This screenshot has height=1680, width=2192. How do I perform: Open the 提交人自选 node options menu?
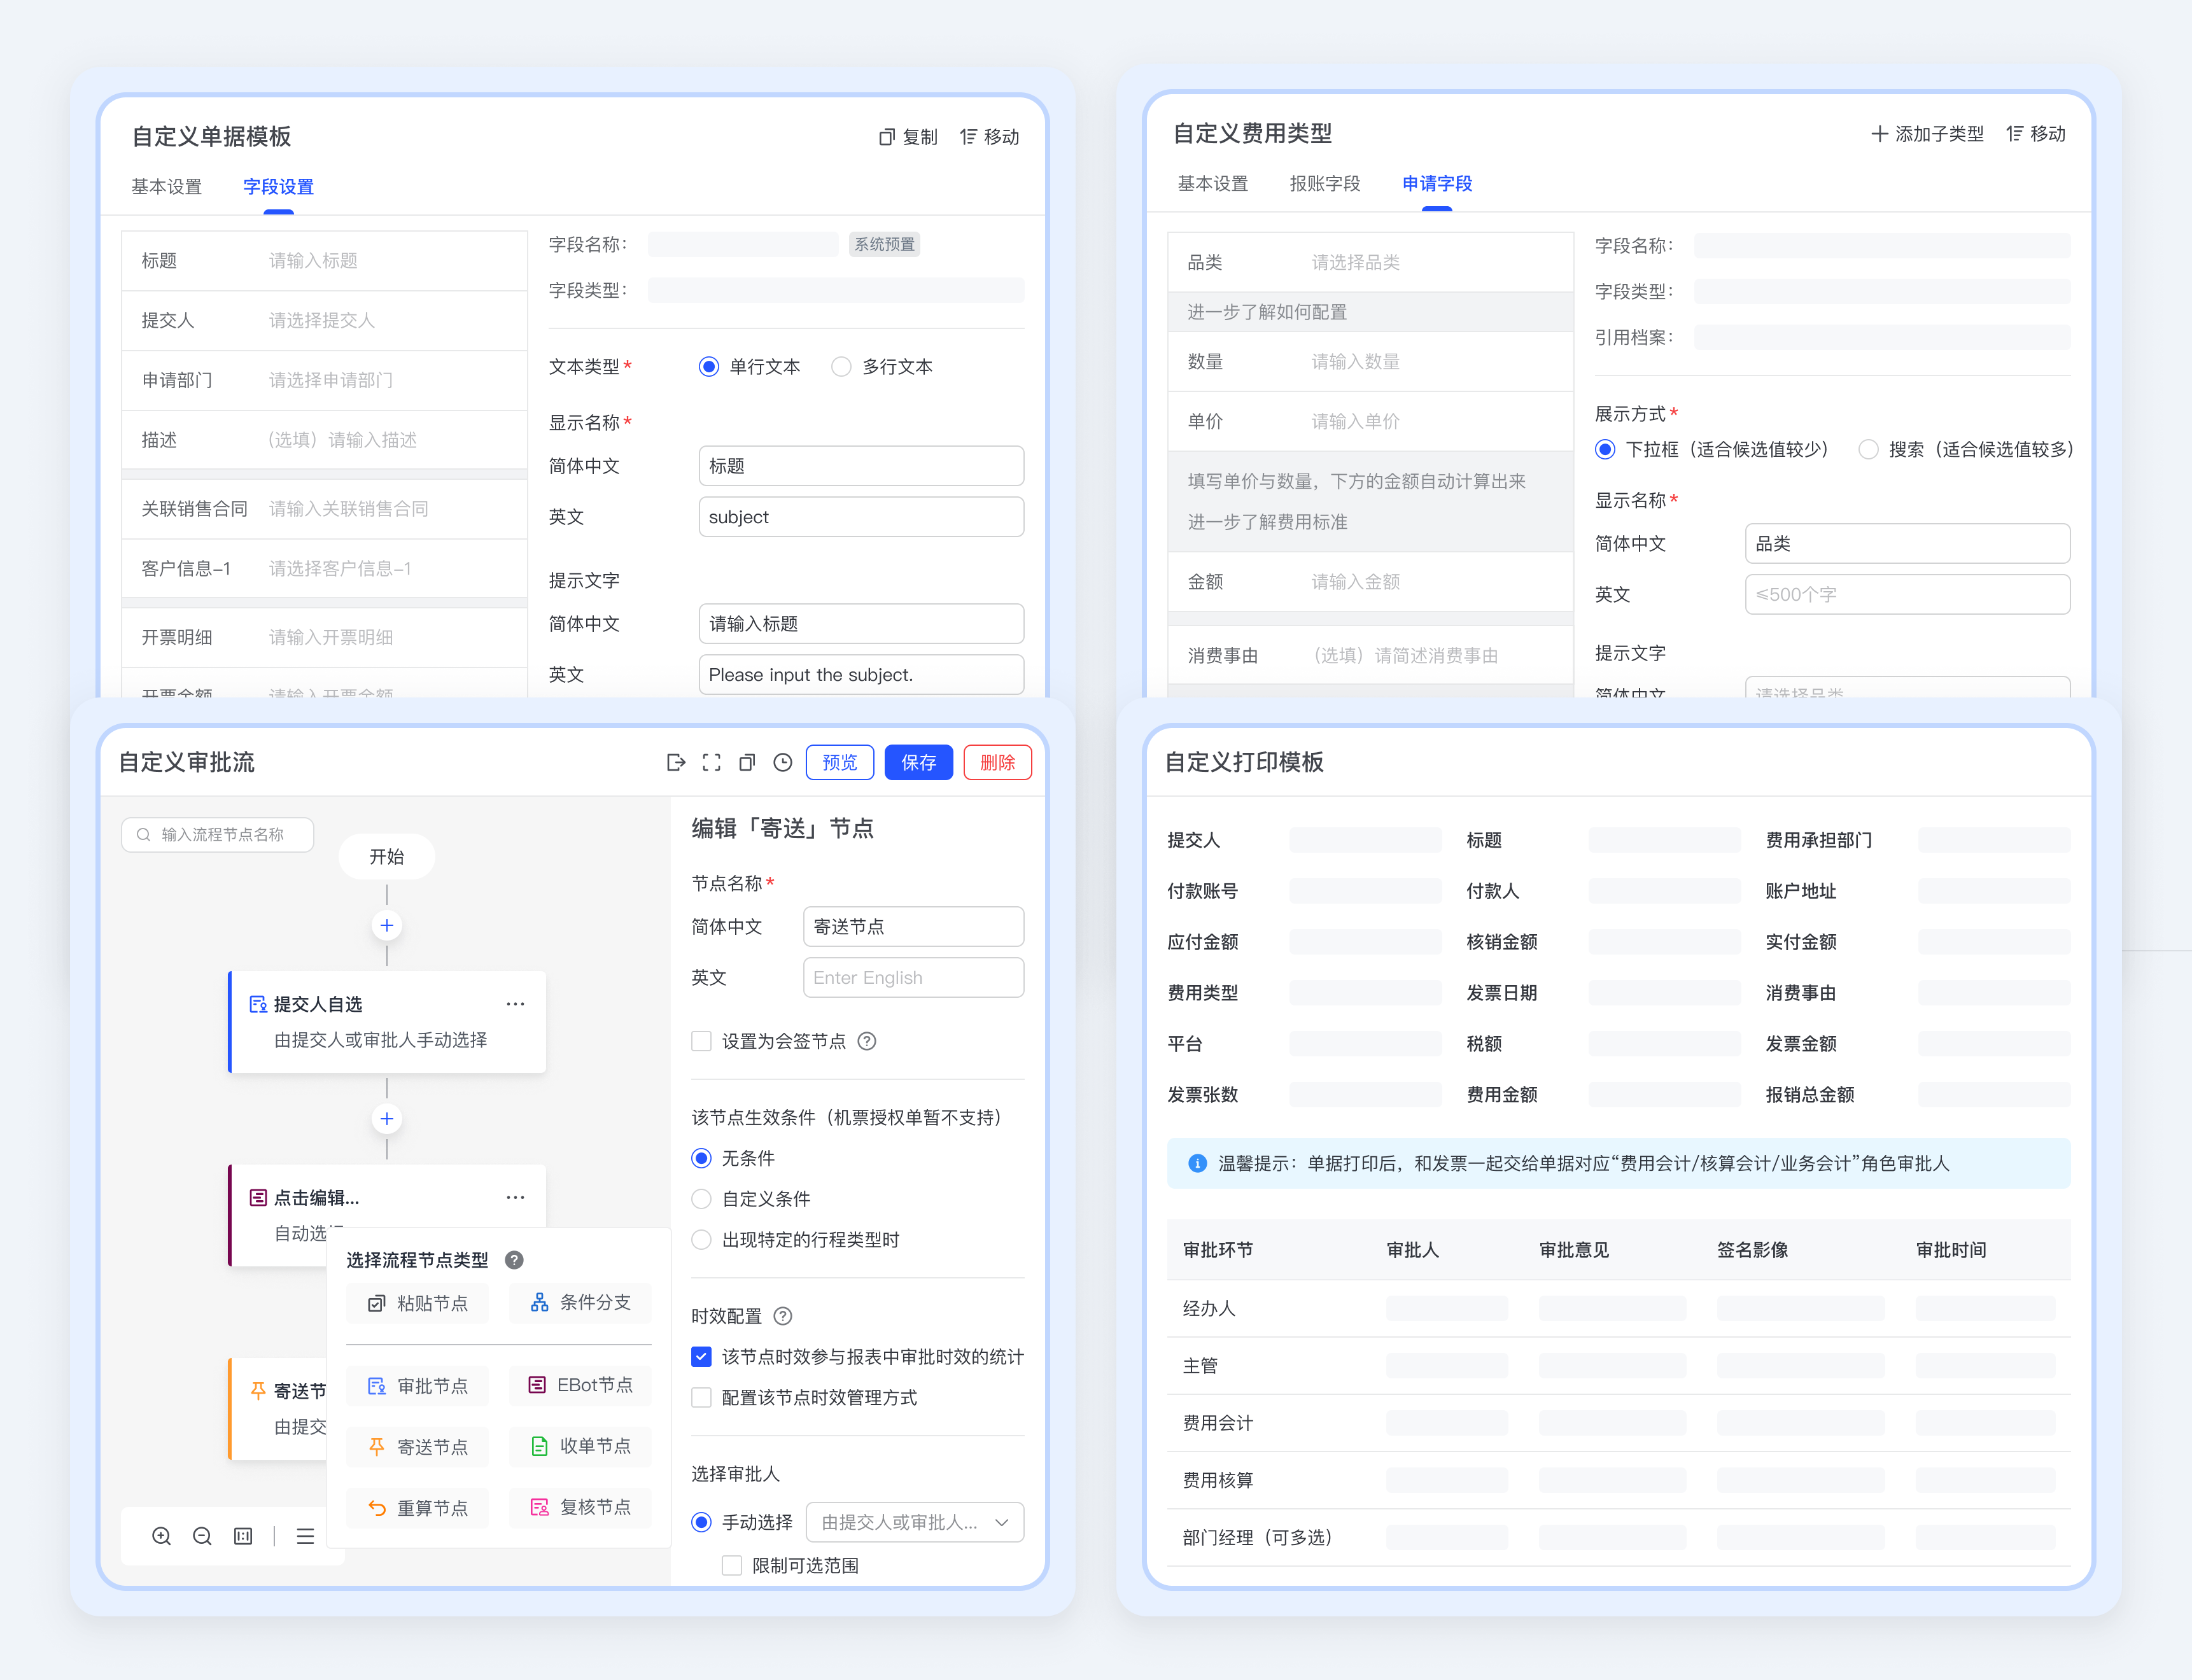[515, 1004]
